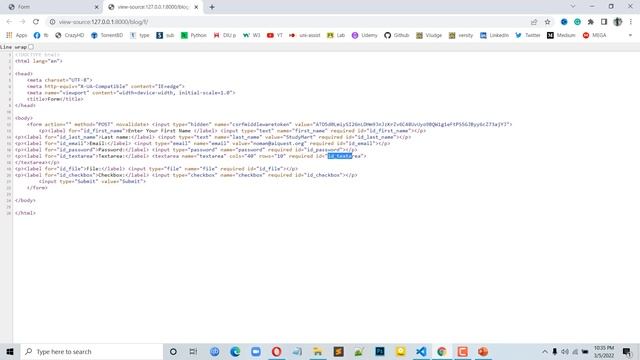Click the Share this page icon
The image size is (640, 360).
pyautogui.click(x=534, y=22)
